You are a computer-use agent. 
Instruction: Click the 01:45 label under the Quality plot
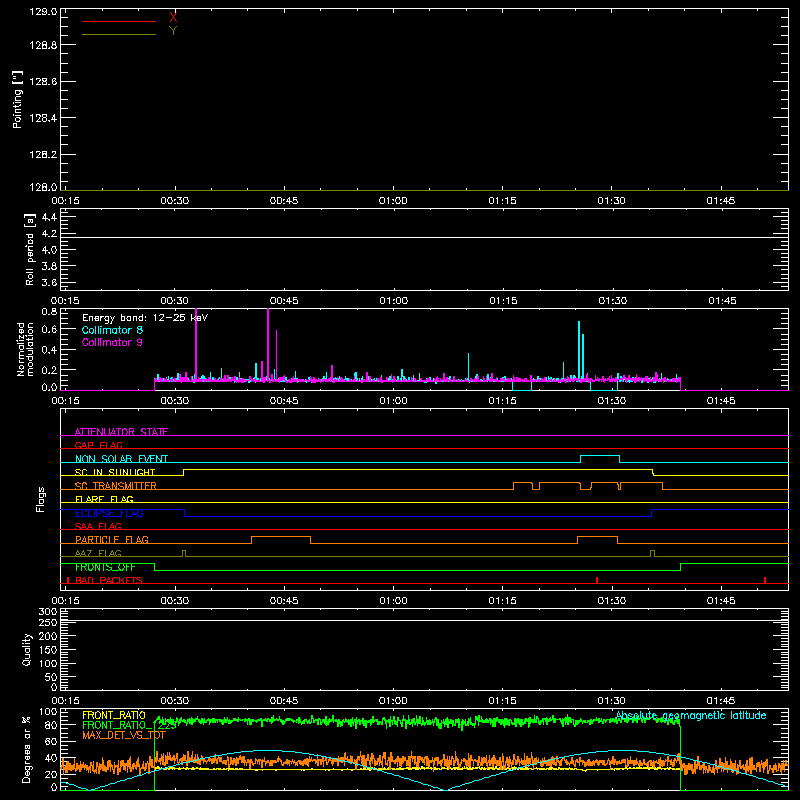point(721,701)
